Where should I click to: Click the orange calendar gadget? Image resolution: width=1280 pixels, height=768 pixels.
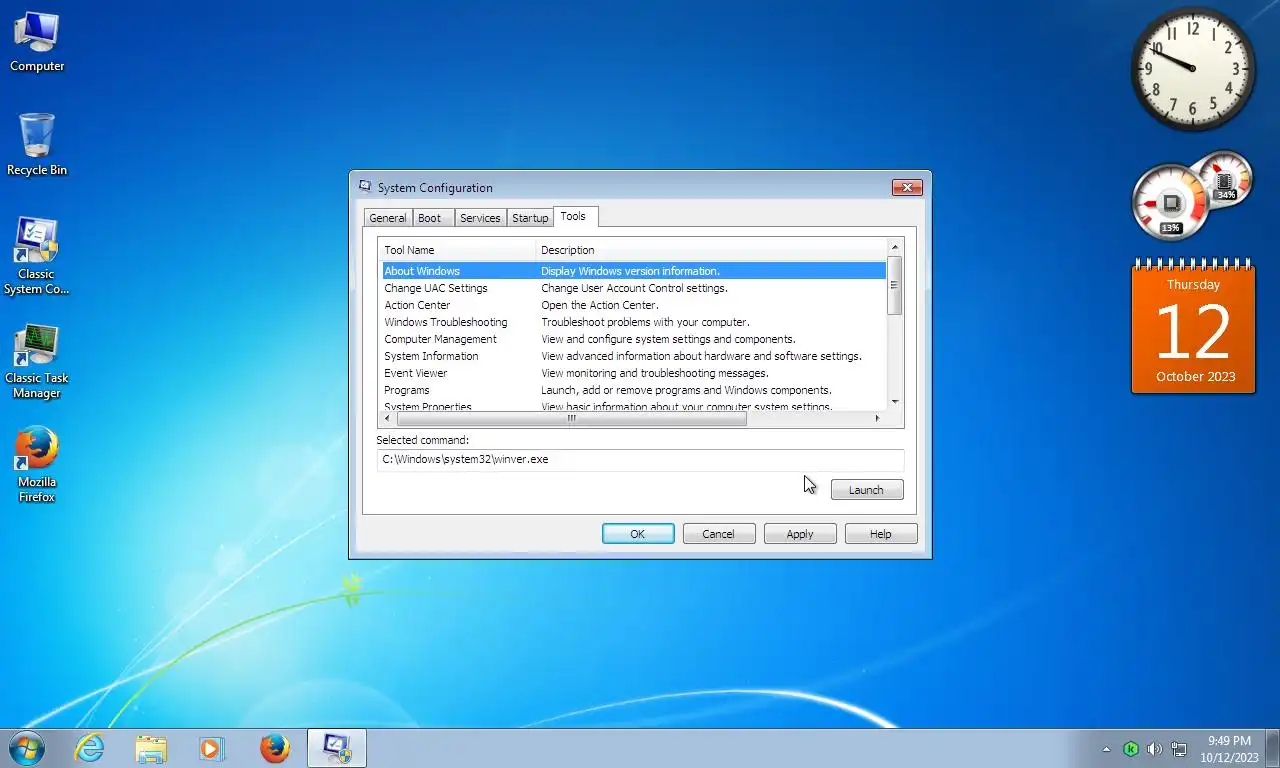pyautogui.click(x=1193, y=327)
